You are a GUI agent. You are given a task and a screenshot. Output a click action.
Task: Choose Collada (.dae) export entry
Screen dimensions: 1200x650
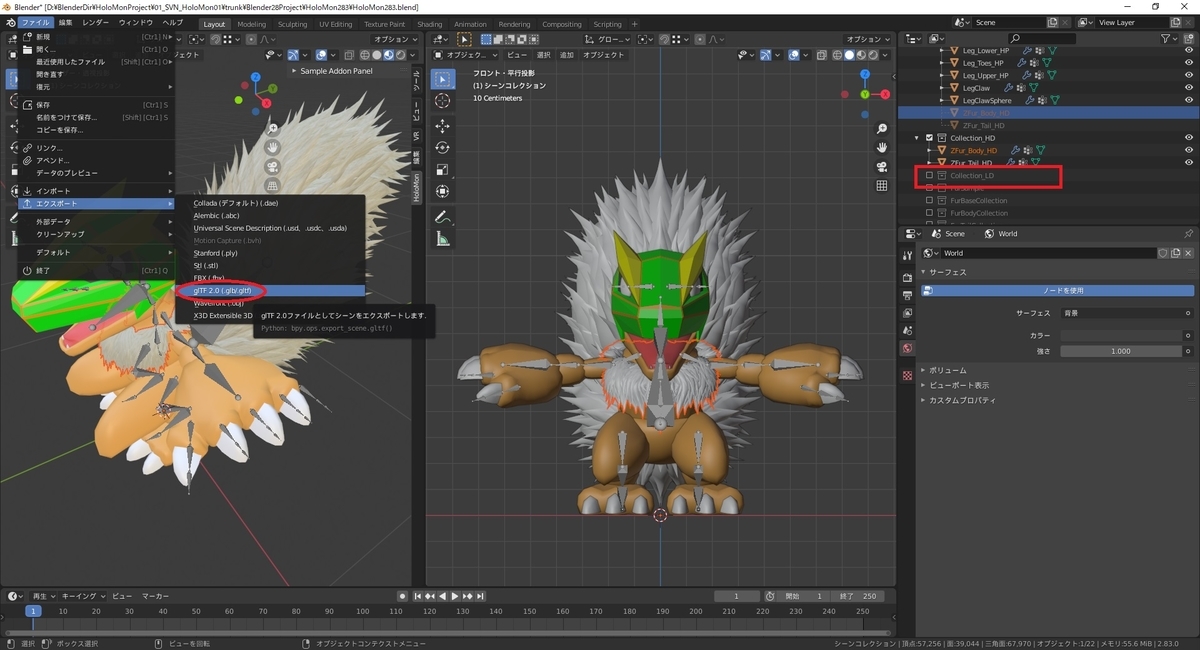tap(270, 203)
